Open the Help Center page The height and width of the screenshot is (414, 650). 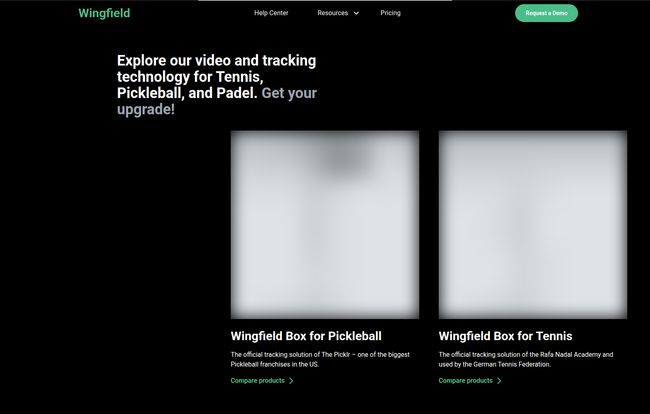click(271, 13)
